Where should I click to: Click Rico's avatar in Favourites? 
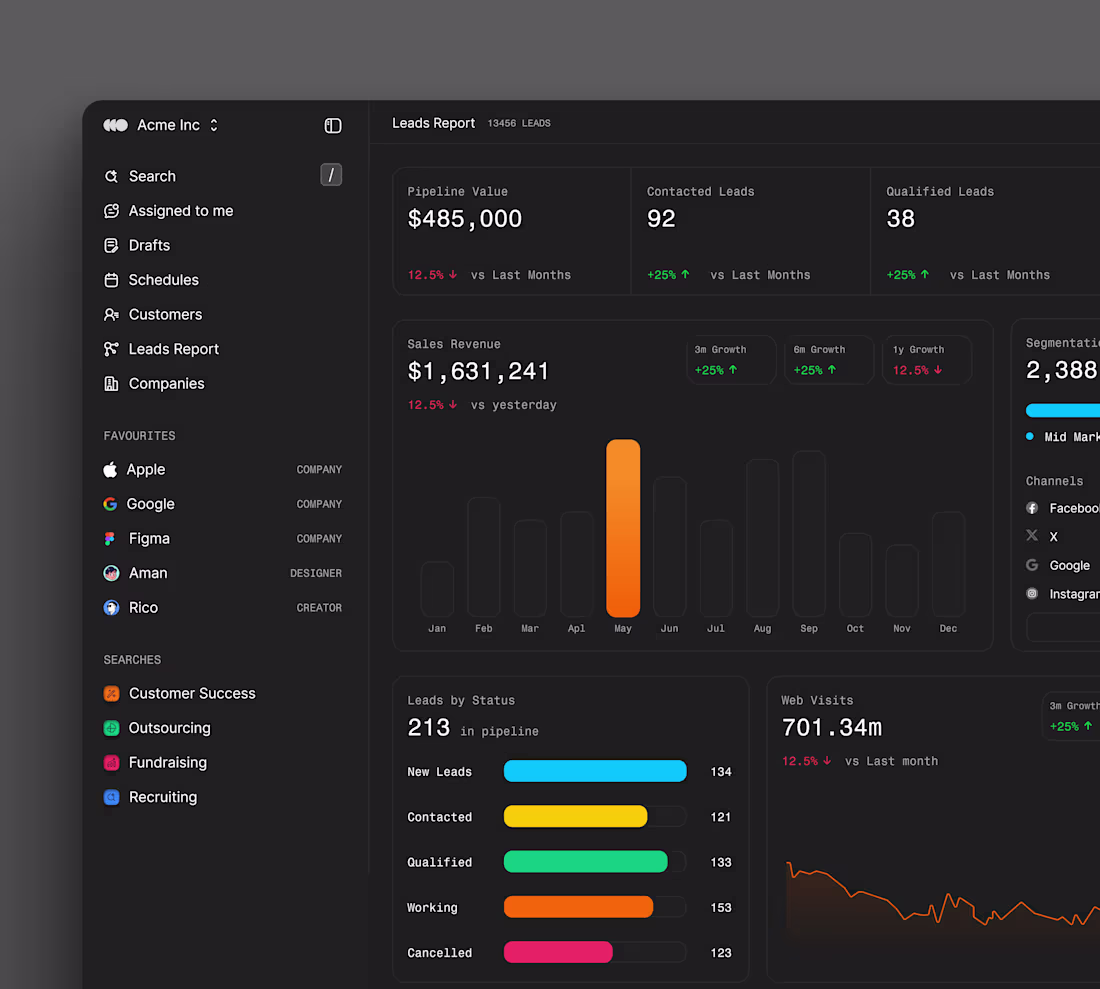click(x=110, y=607)
